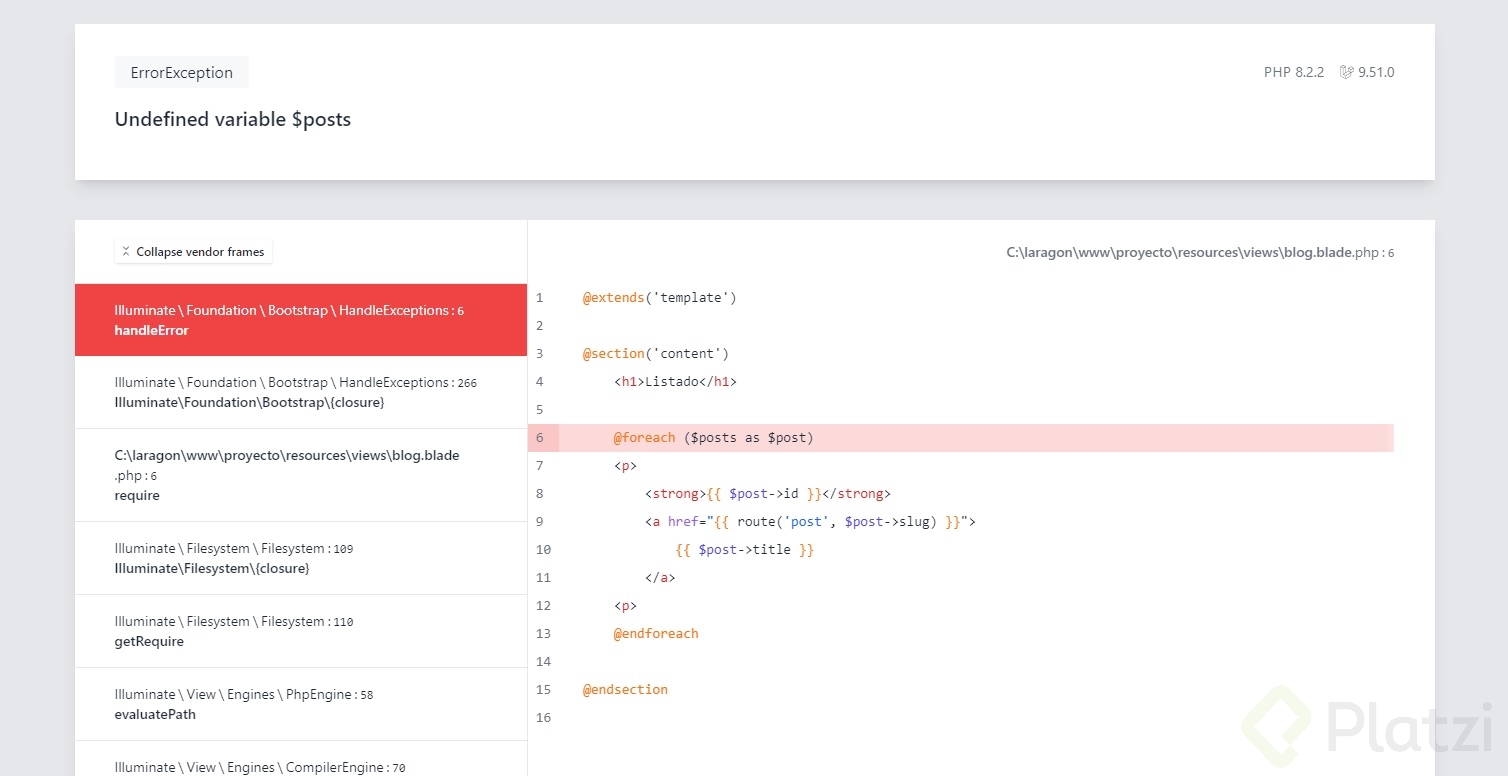Viewport: 1508px width, 776px height.
Task: Click the @endsection directive on line 15
Action: 625,690
